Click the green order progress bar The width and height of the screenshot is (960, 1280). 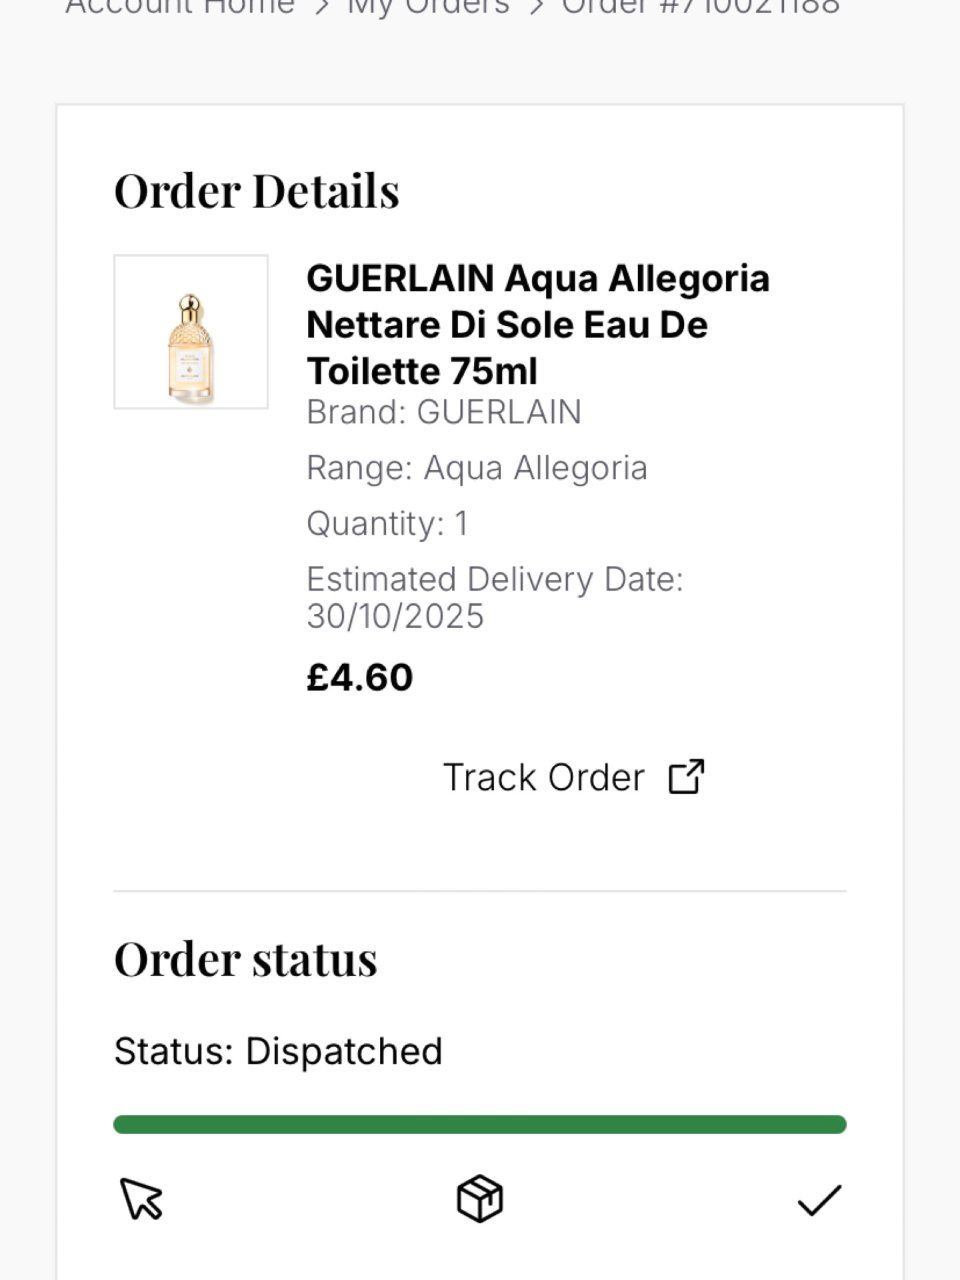(x=480, y=1125)
